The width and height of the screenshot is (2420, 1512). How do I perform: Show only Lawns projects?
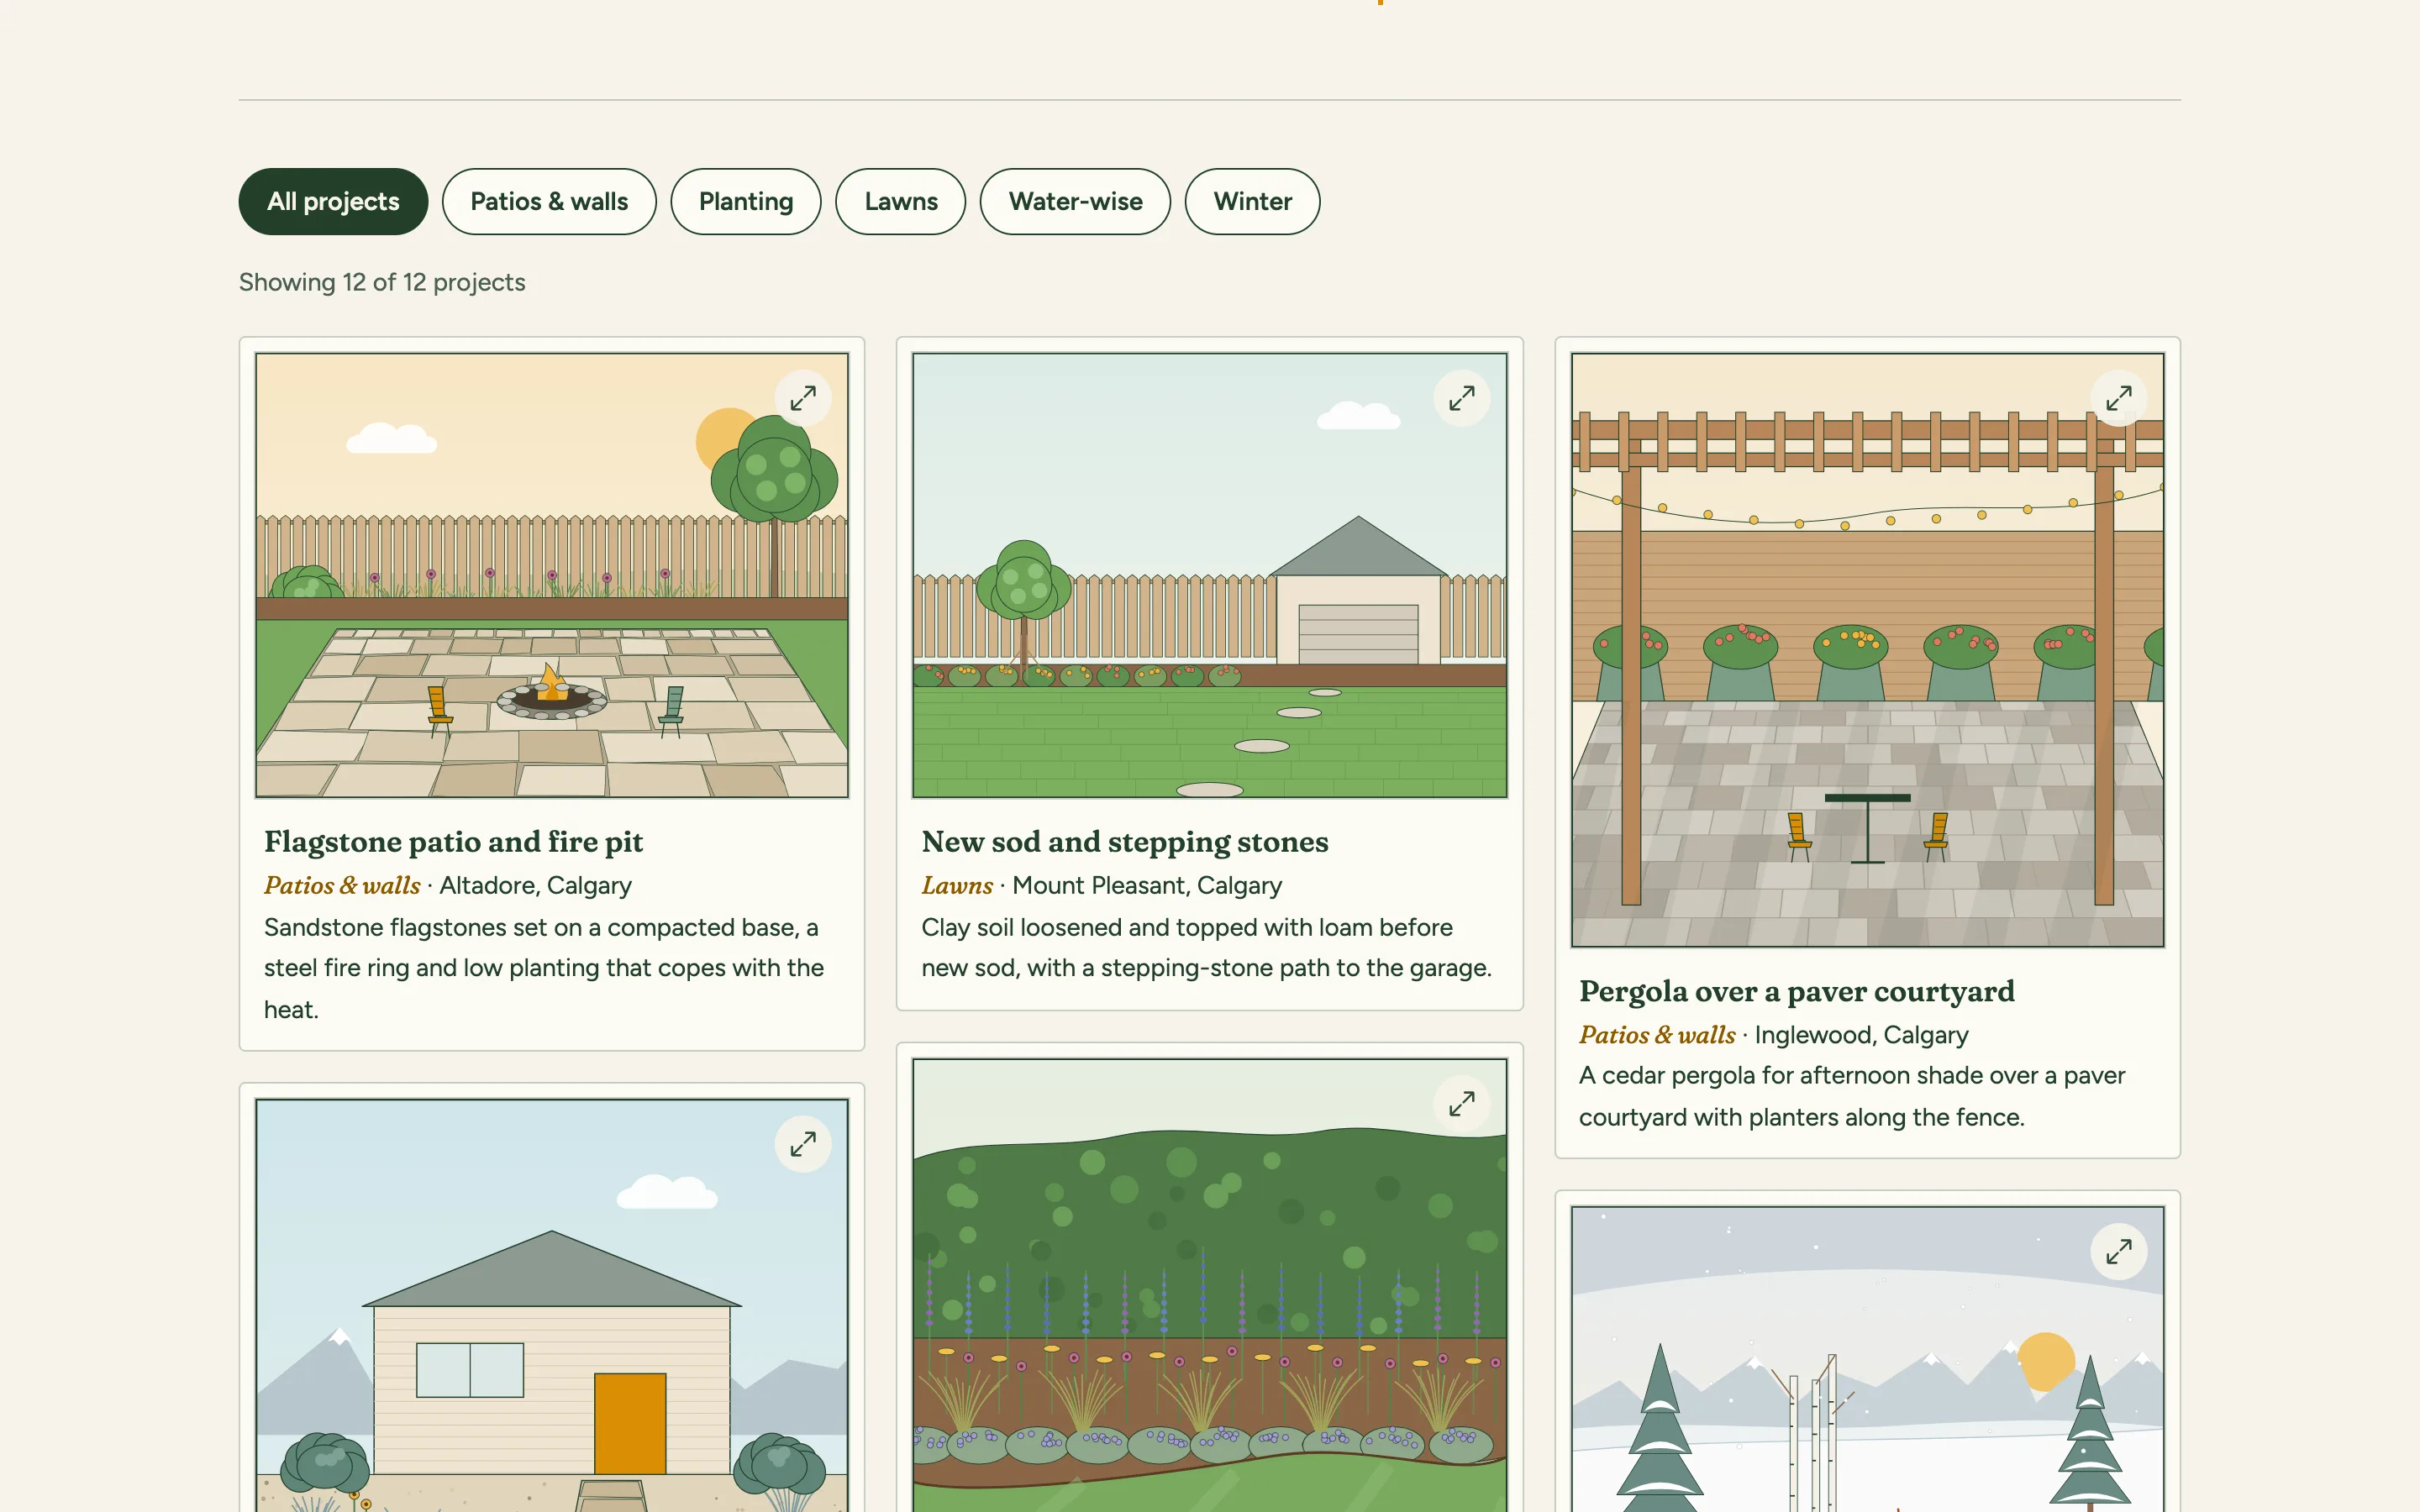tap(901, 201)
